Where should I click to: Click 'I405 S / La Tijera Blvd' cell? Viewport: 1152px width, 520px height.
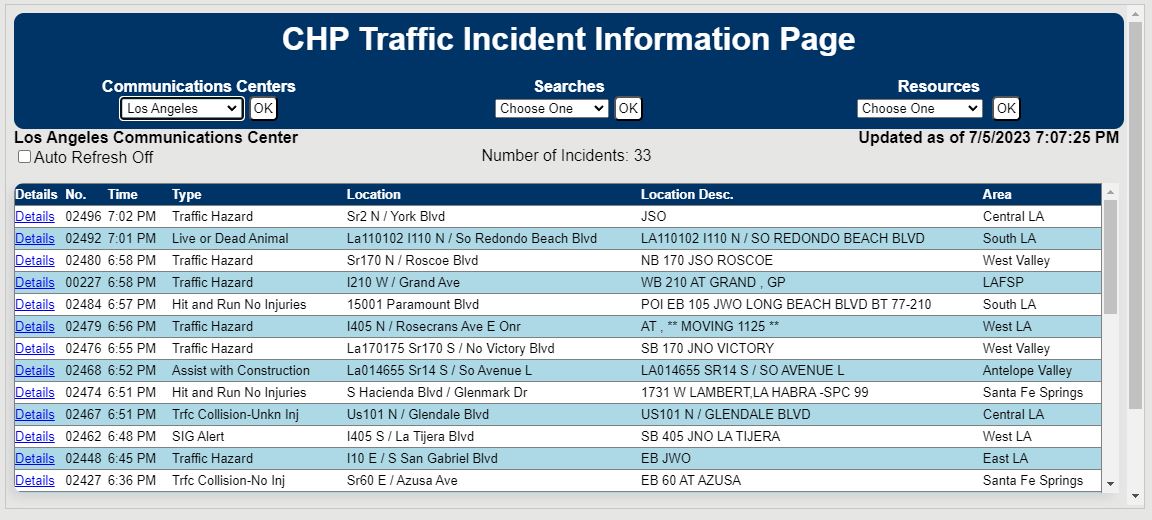410,437
